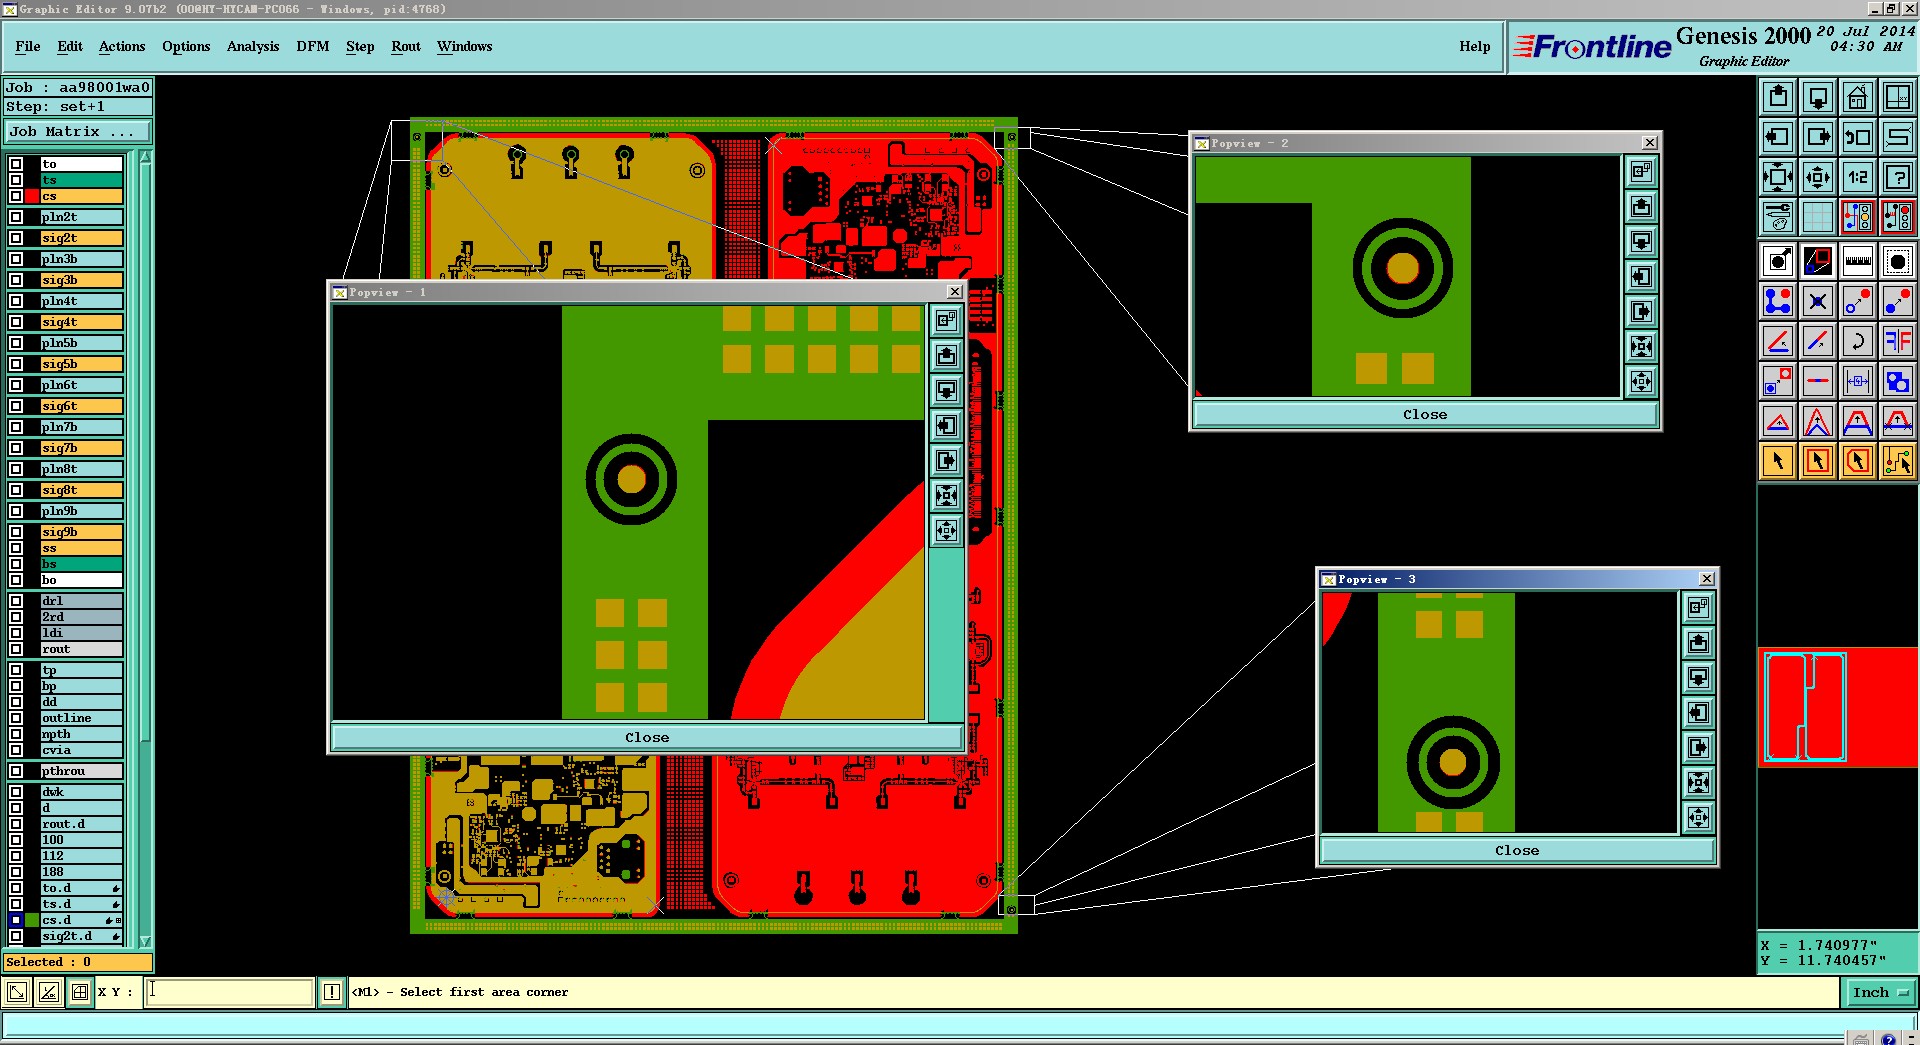Viewport: 1920px width, 1045px height.
Task: Toggle the blue checkbox for layer 'cs.d'
Action: 16,920
